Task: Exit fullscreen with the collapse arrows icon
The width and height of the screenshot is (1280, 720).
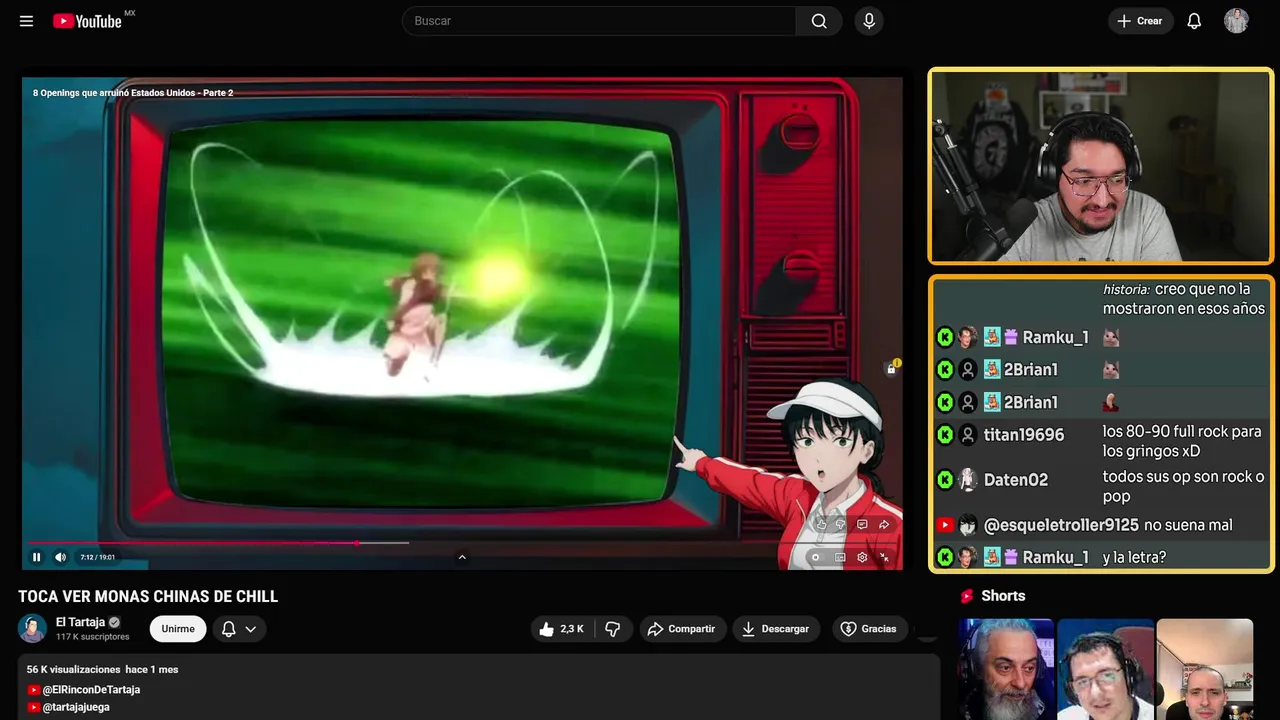Action: point(884,557)
